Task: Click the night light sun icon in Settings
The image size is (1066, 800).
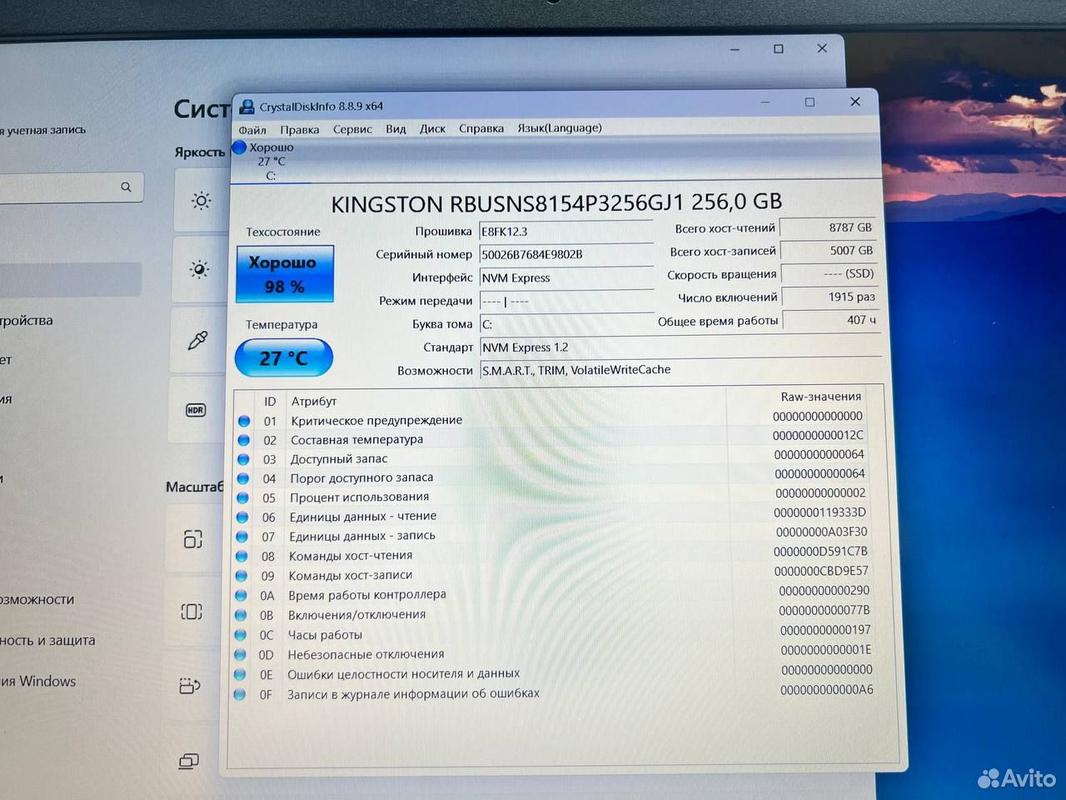Action: click(x=199, y=269)
